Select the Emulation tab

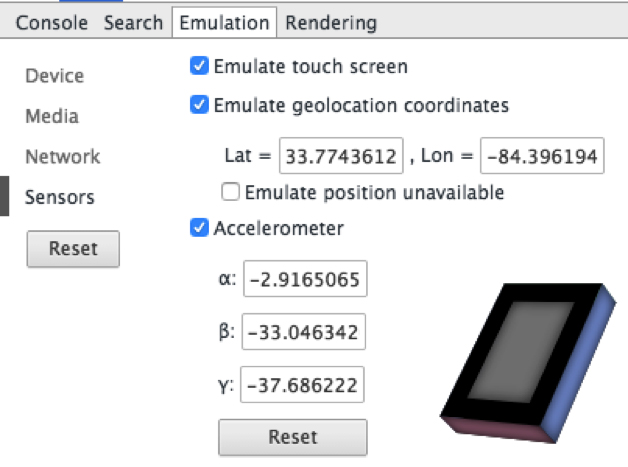point(224,22)
